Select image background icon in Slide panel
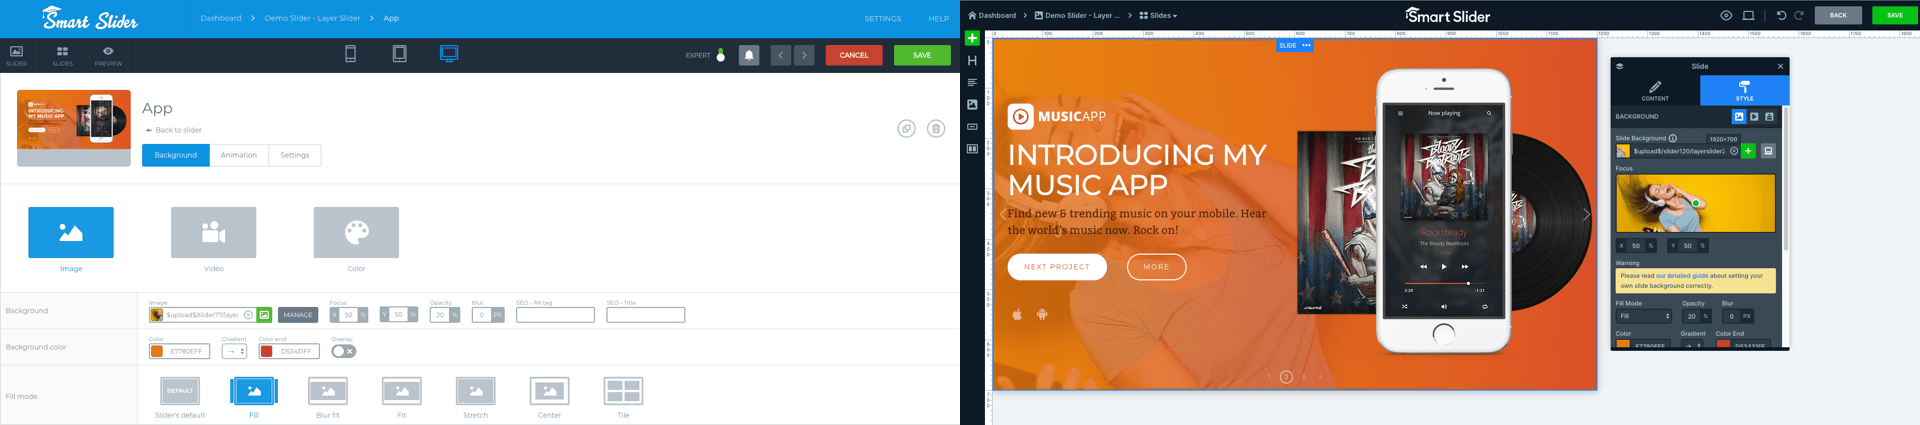The image size is (1920, 425). point(1739,117)
